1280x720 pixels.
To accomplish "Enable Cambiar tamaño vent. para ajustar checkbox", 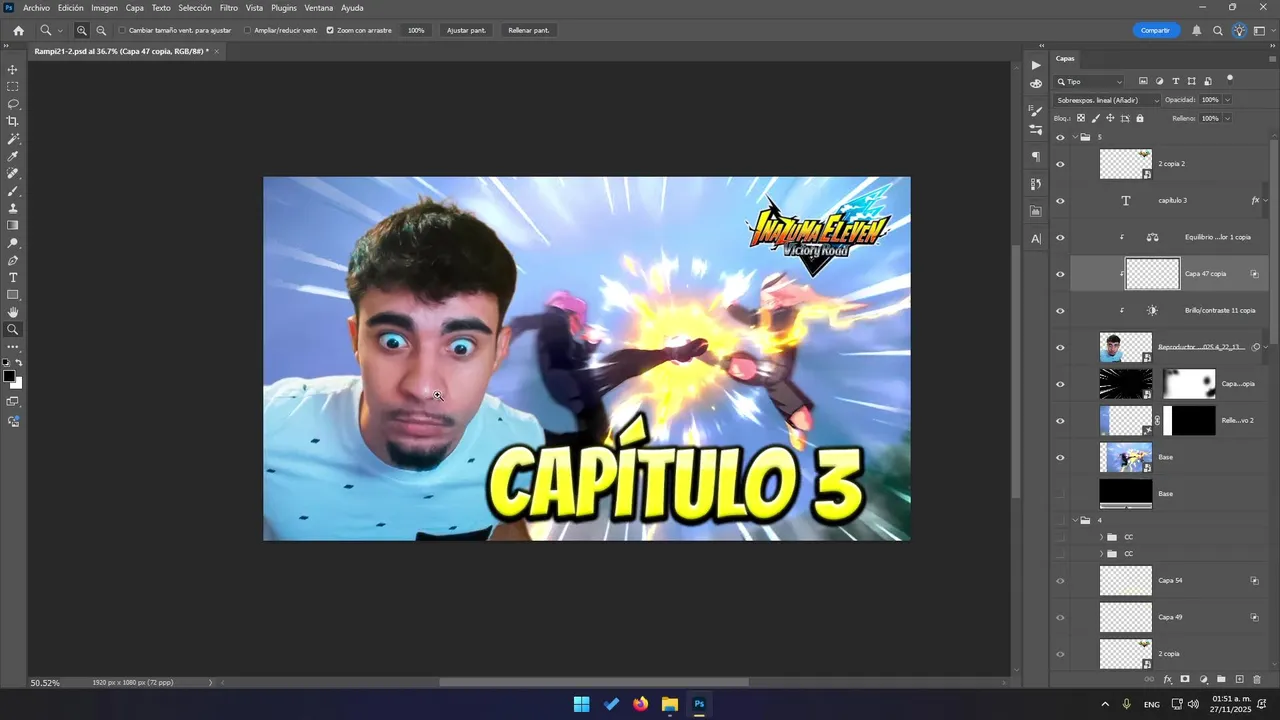I will [123, 31].
